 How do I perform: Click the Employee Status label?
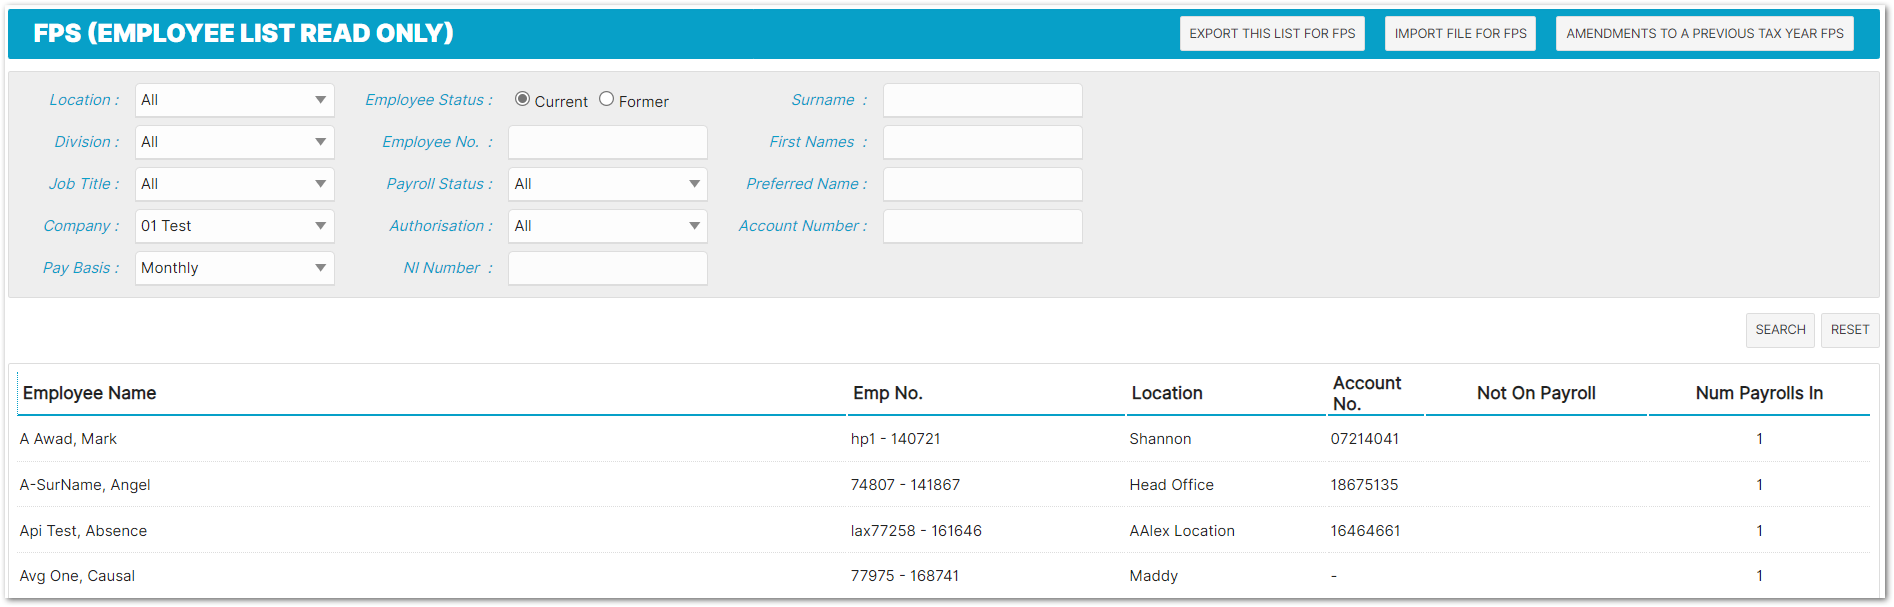point(428,100)
